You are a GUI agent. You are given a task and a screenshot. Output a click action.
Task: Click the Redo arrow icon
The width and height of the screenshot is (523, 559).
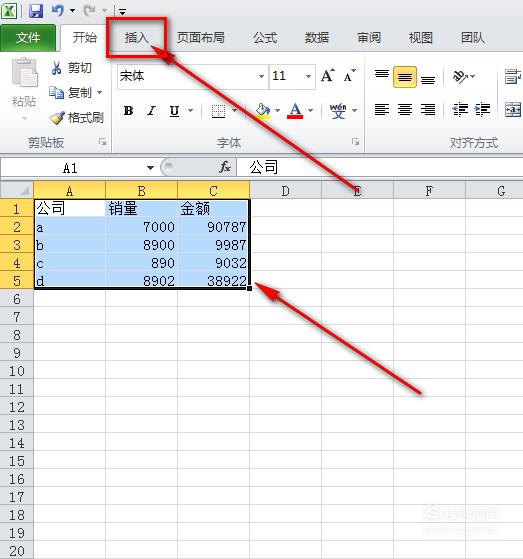(x=88, y=10)
